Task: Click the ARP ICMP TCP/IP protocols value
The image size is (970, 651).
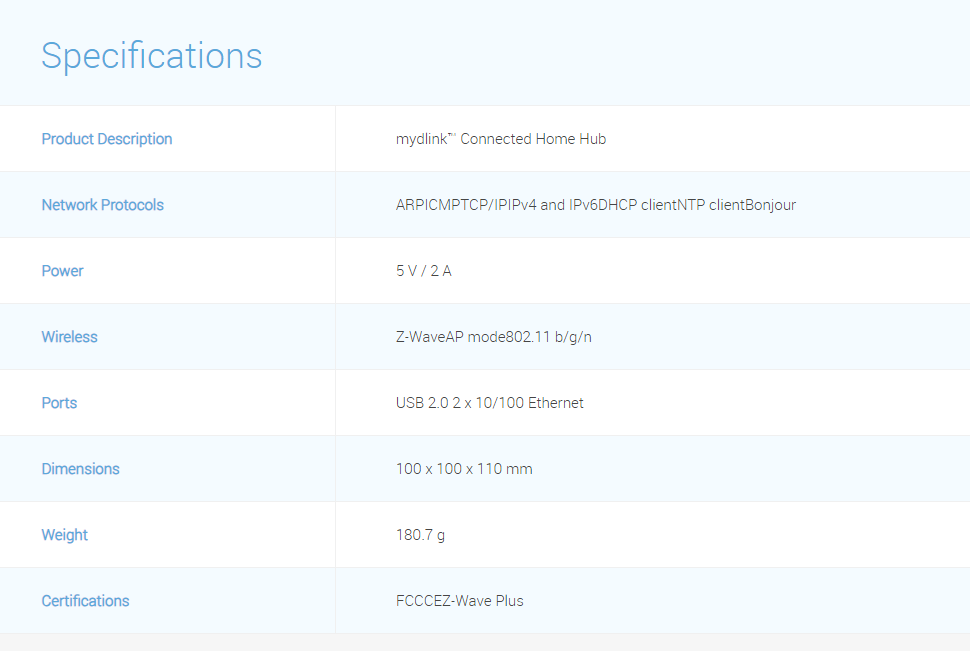Action: (595, 205)
